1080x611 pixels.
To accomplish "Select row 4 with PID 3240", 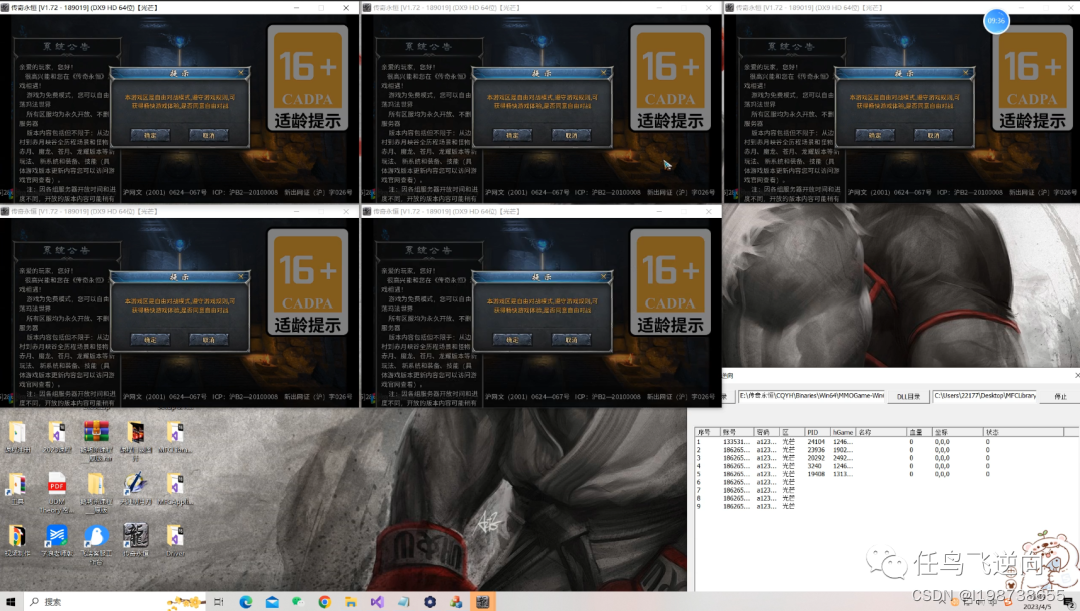I will [x=880, y=466].
